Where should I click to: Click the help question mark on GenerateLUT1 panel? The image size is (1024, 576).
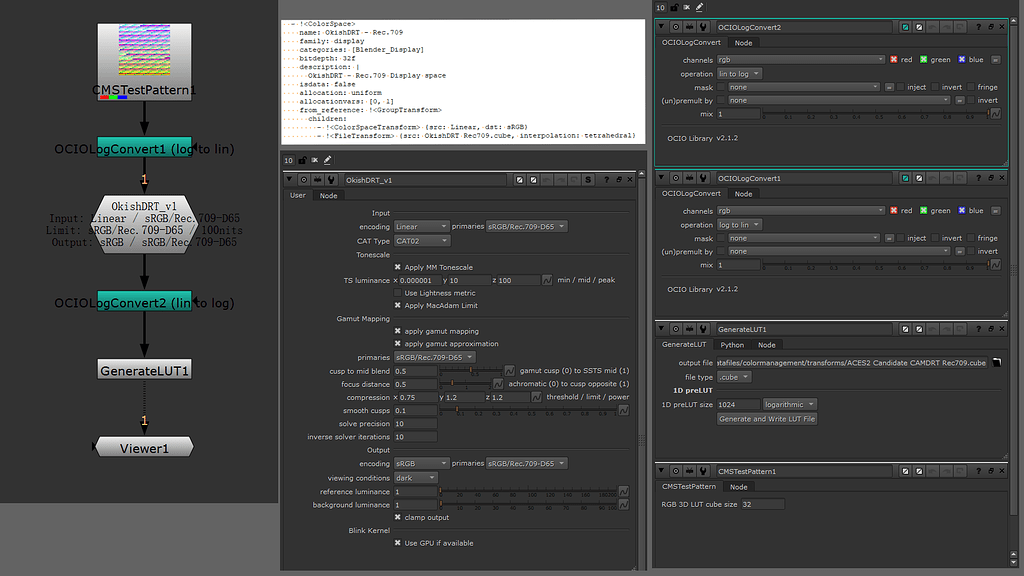[x=978, y=328]
